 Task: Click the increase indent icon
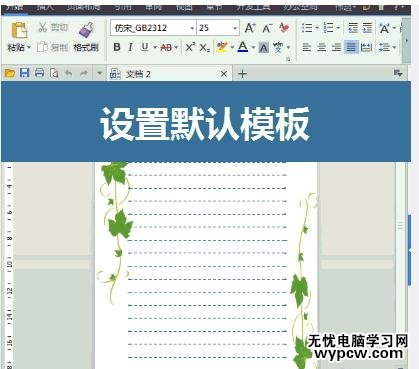tap(367, 28)
